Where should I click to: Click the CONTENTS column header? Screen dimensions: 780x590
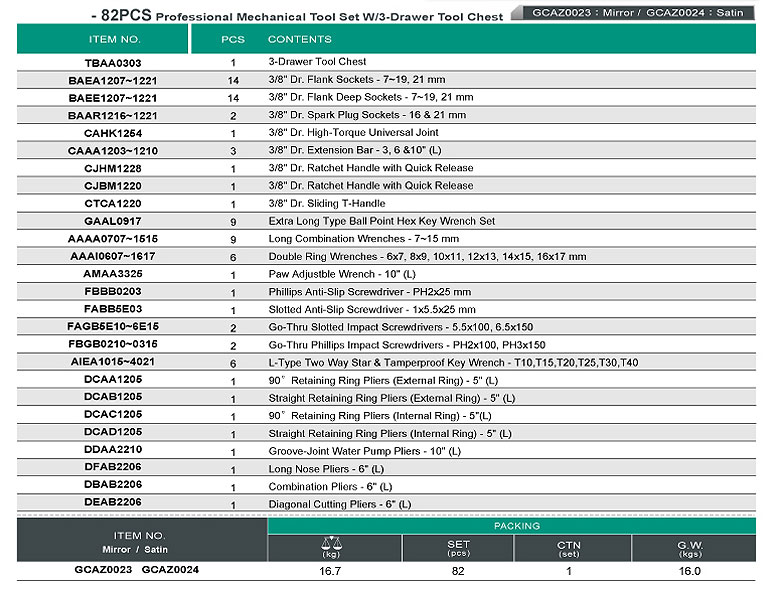(x=299, y=39)
